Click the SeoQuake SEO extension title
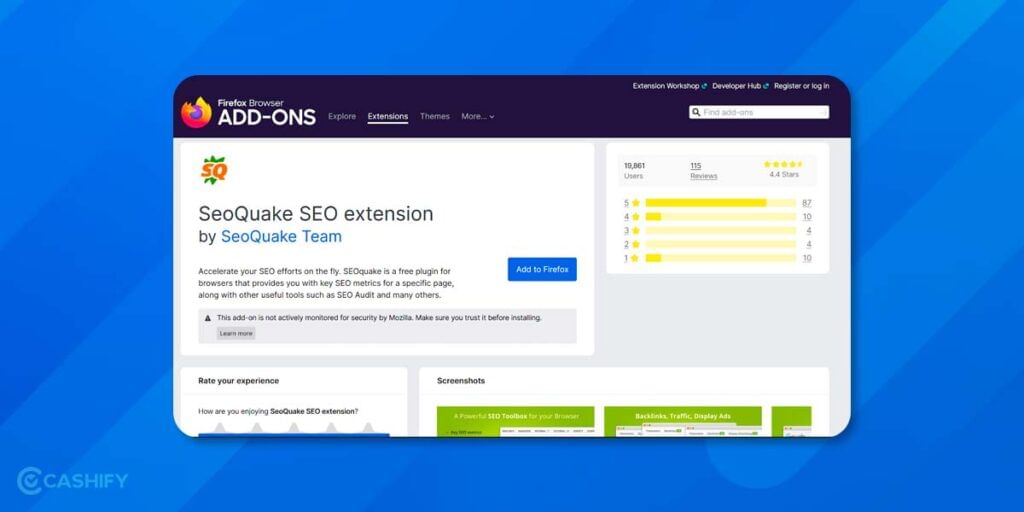This screenshot has height=512, width=1024. coord(315,214)
